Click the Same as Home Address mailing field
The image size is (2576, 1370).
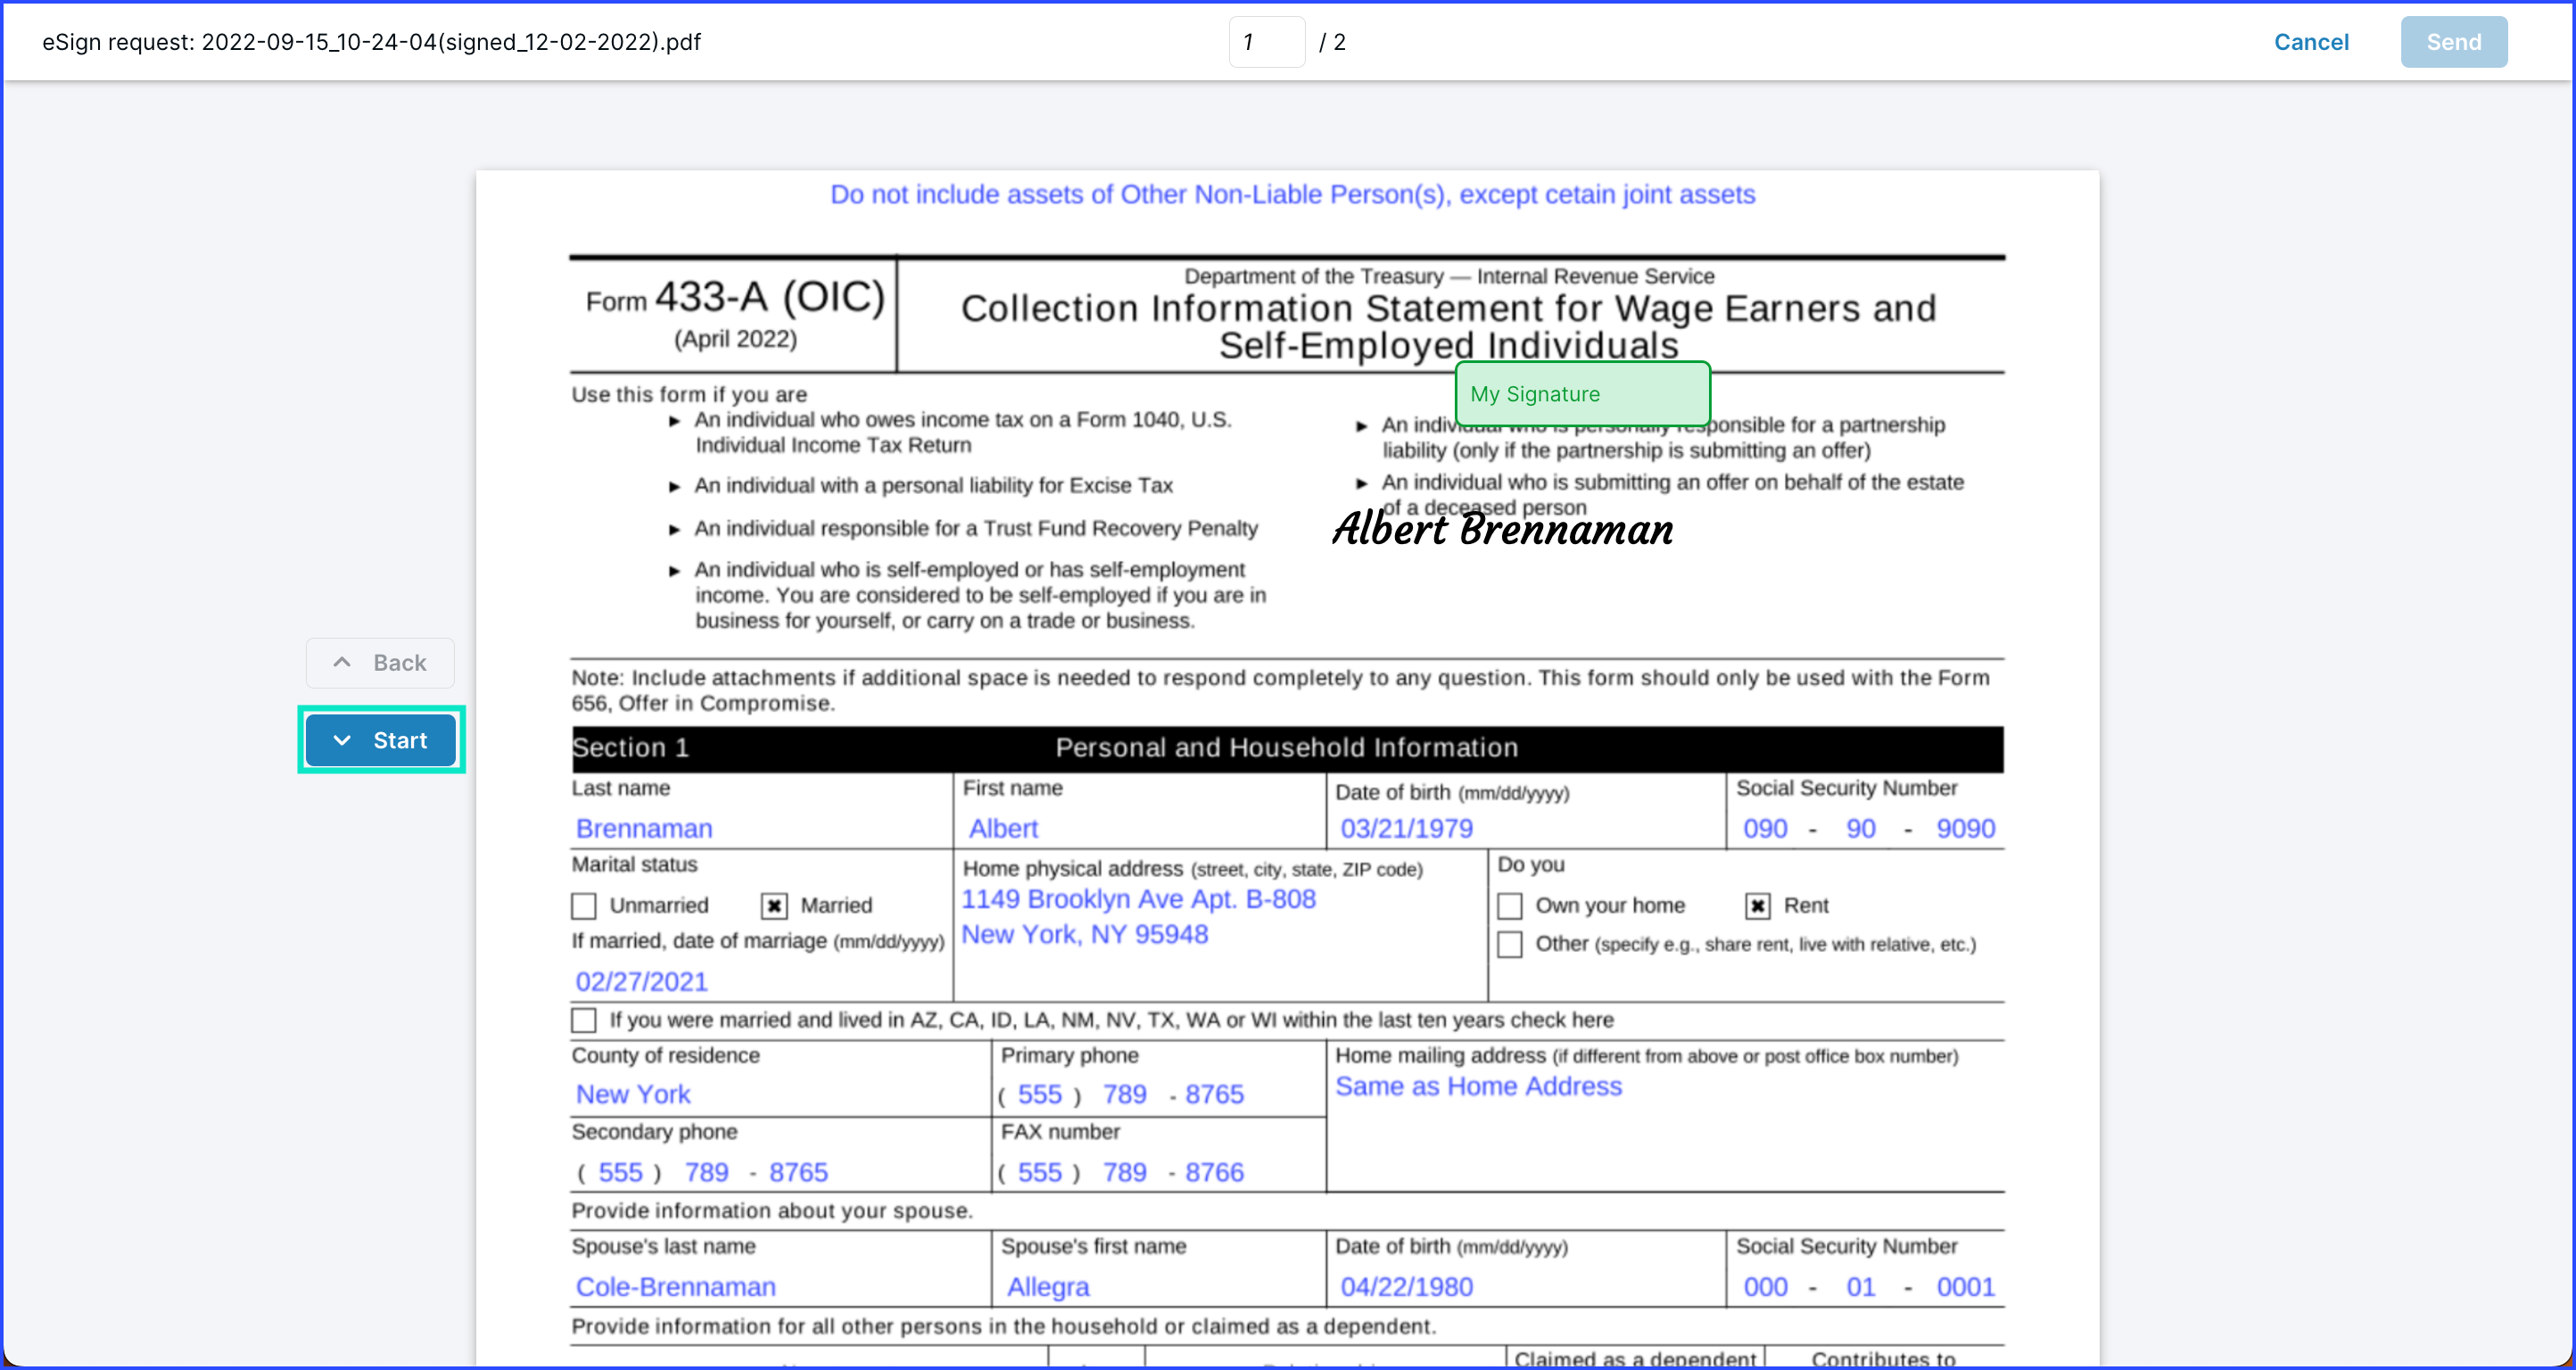point(1478,1086)
